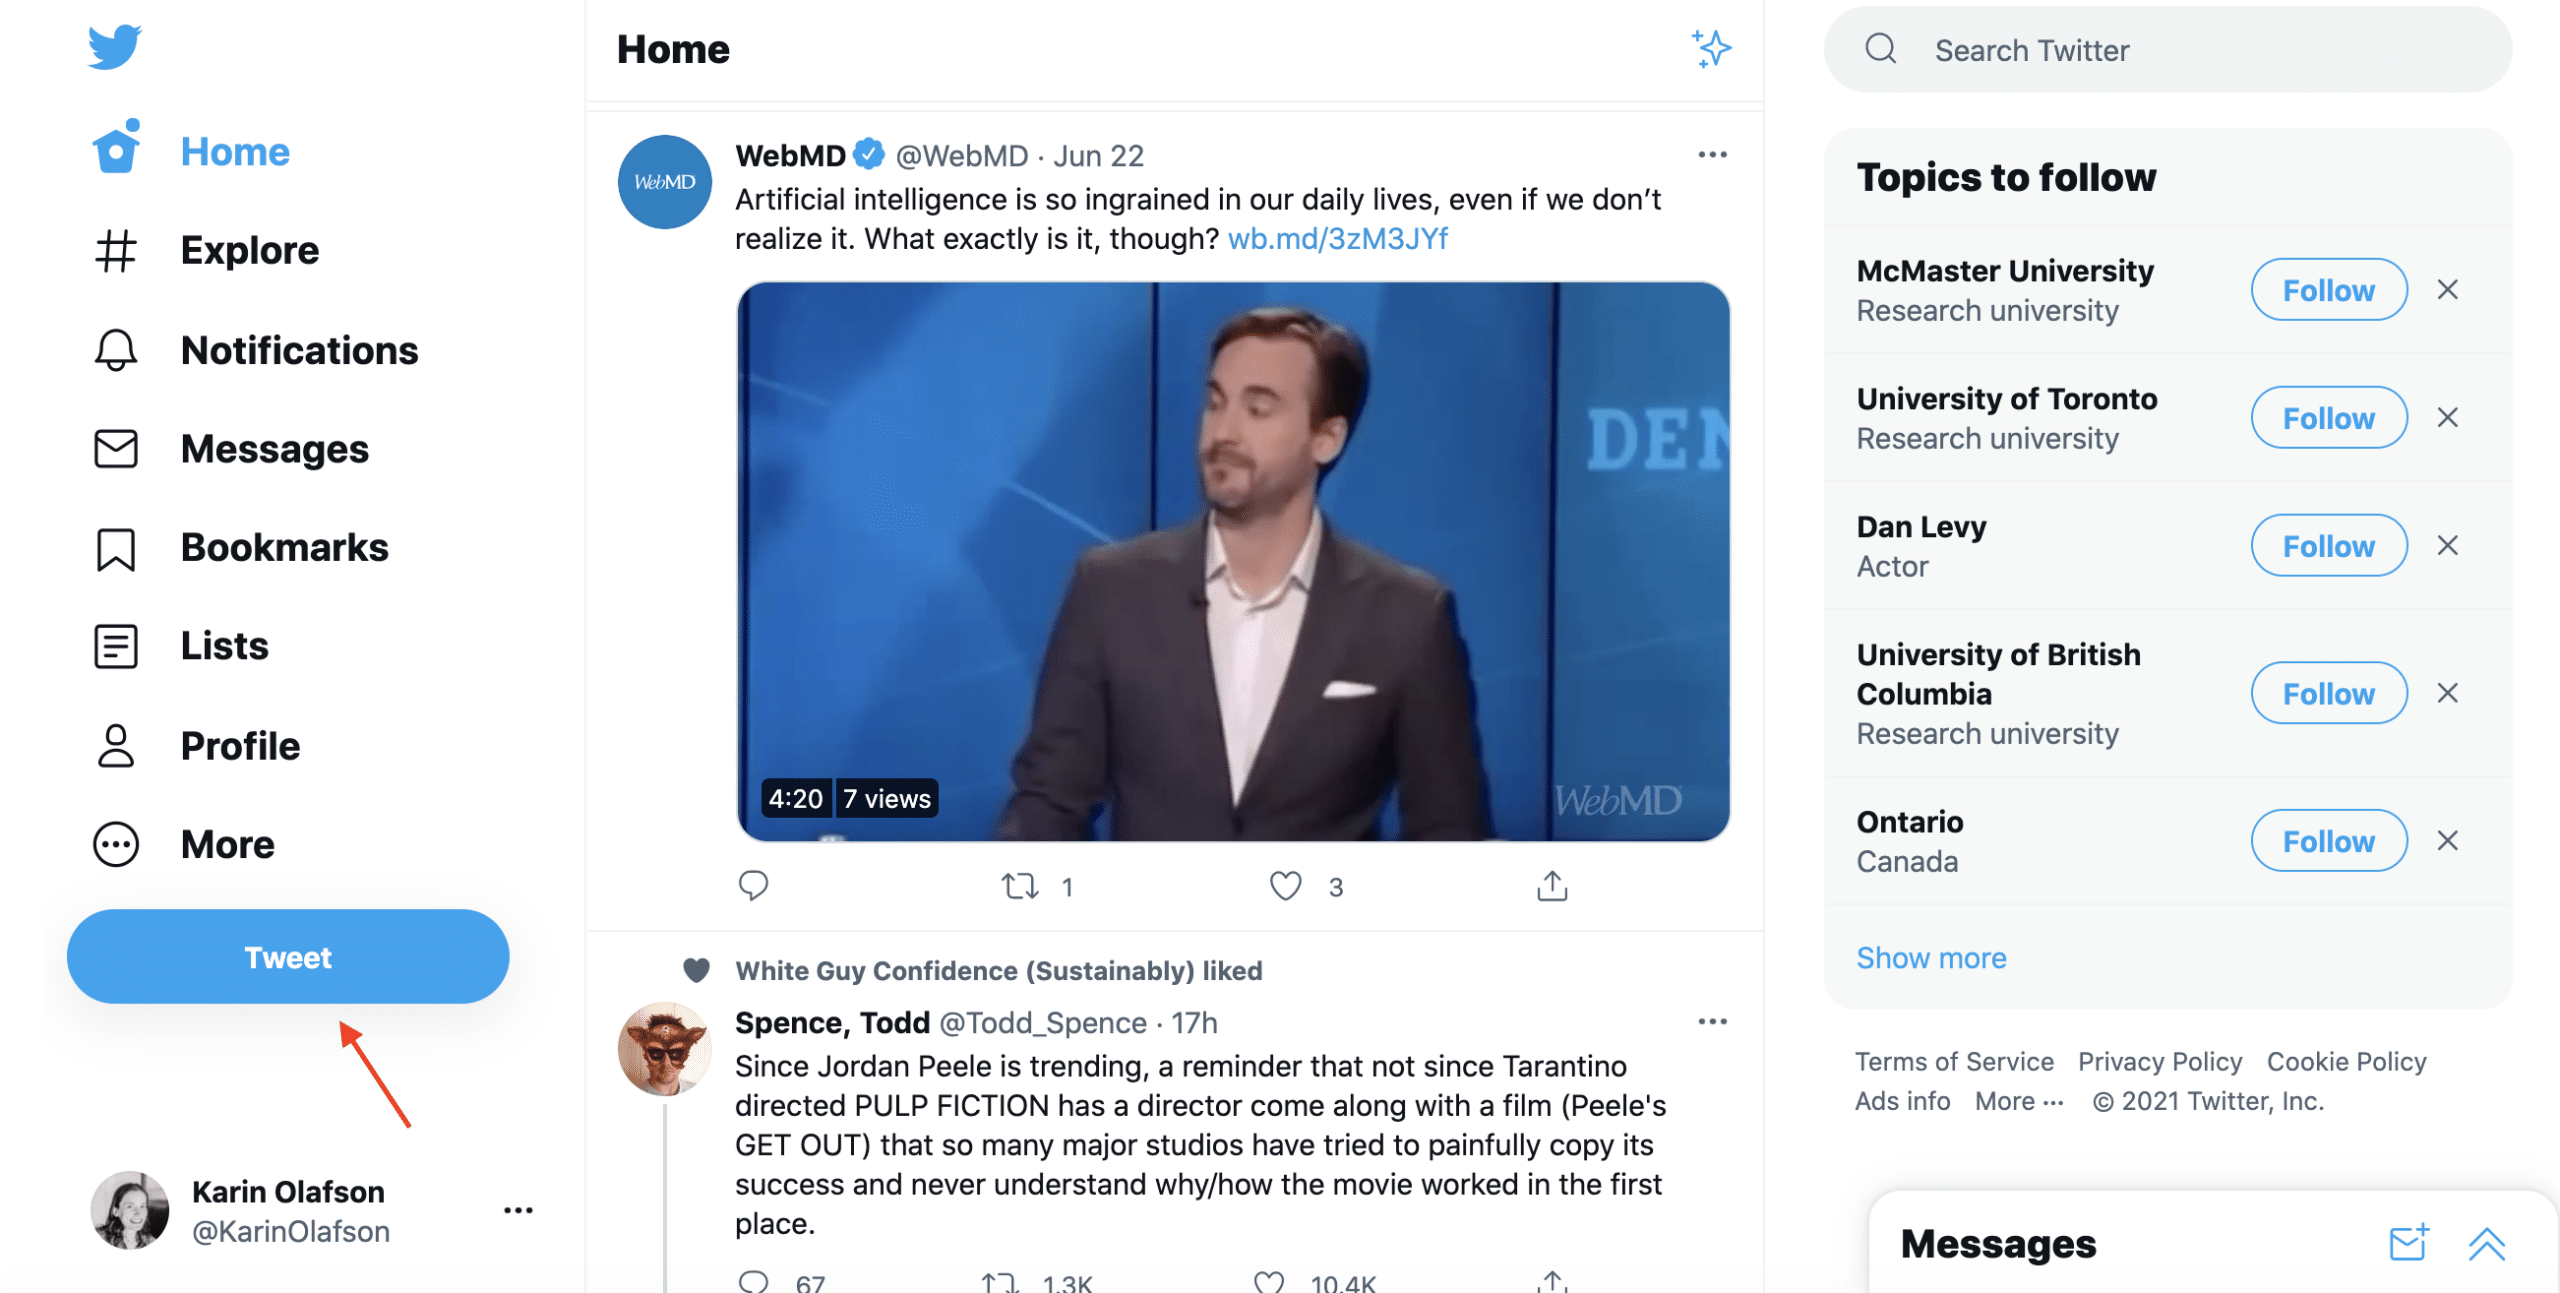The width and height of the screenshot is (2560, 1293).
Task: Expand the Messages drawer
Action: tap(2486, 1243)
